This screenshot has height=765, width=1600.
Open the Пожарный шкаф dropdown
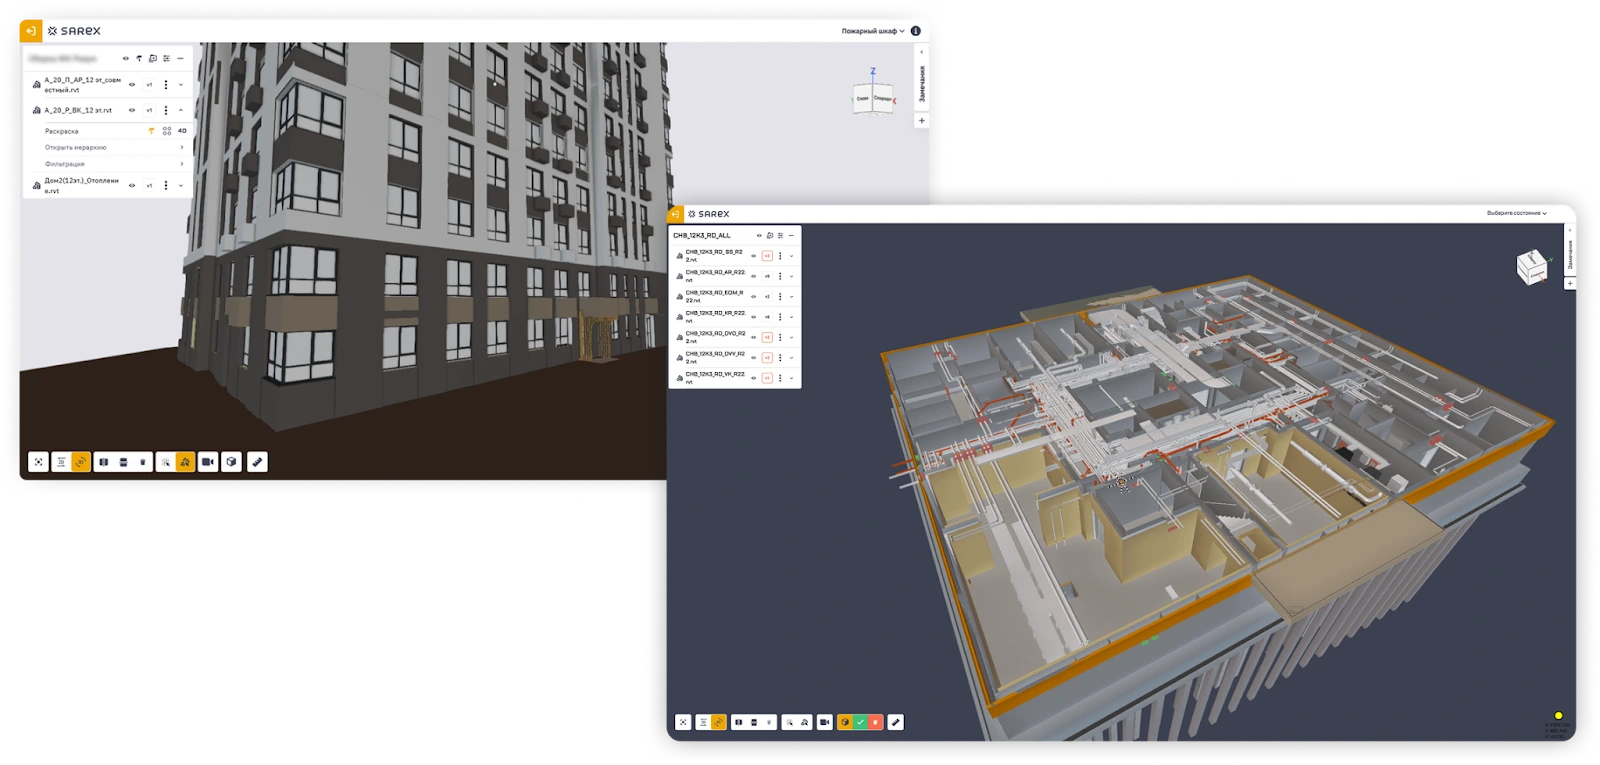coord(872,31)
